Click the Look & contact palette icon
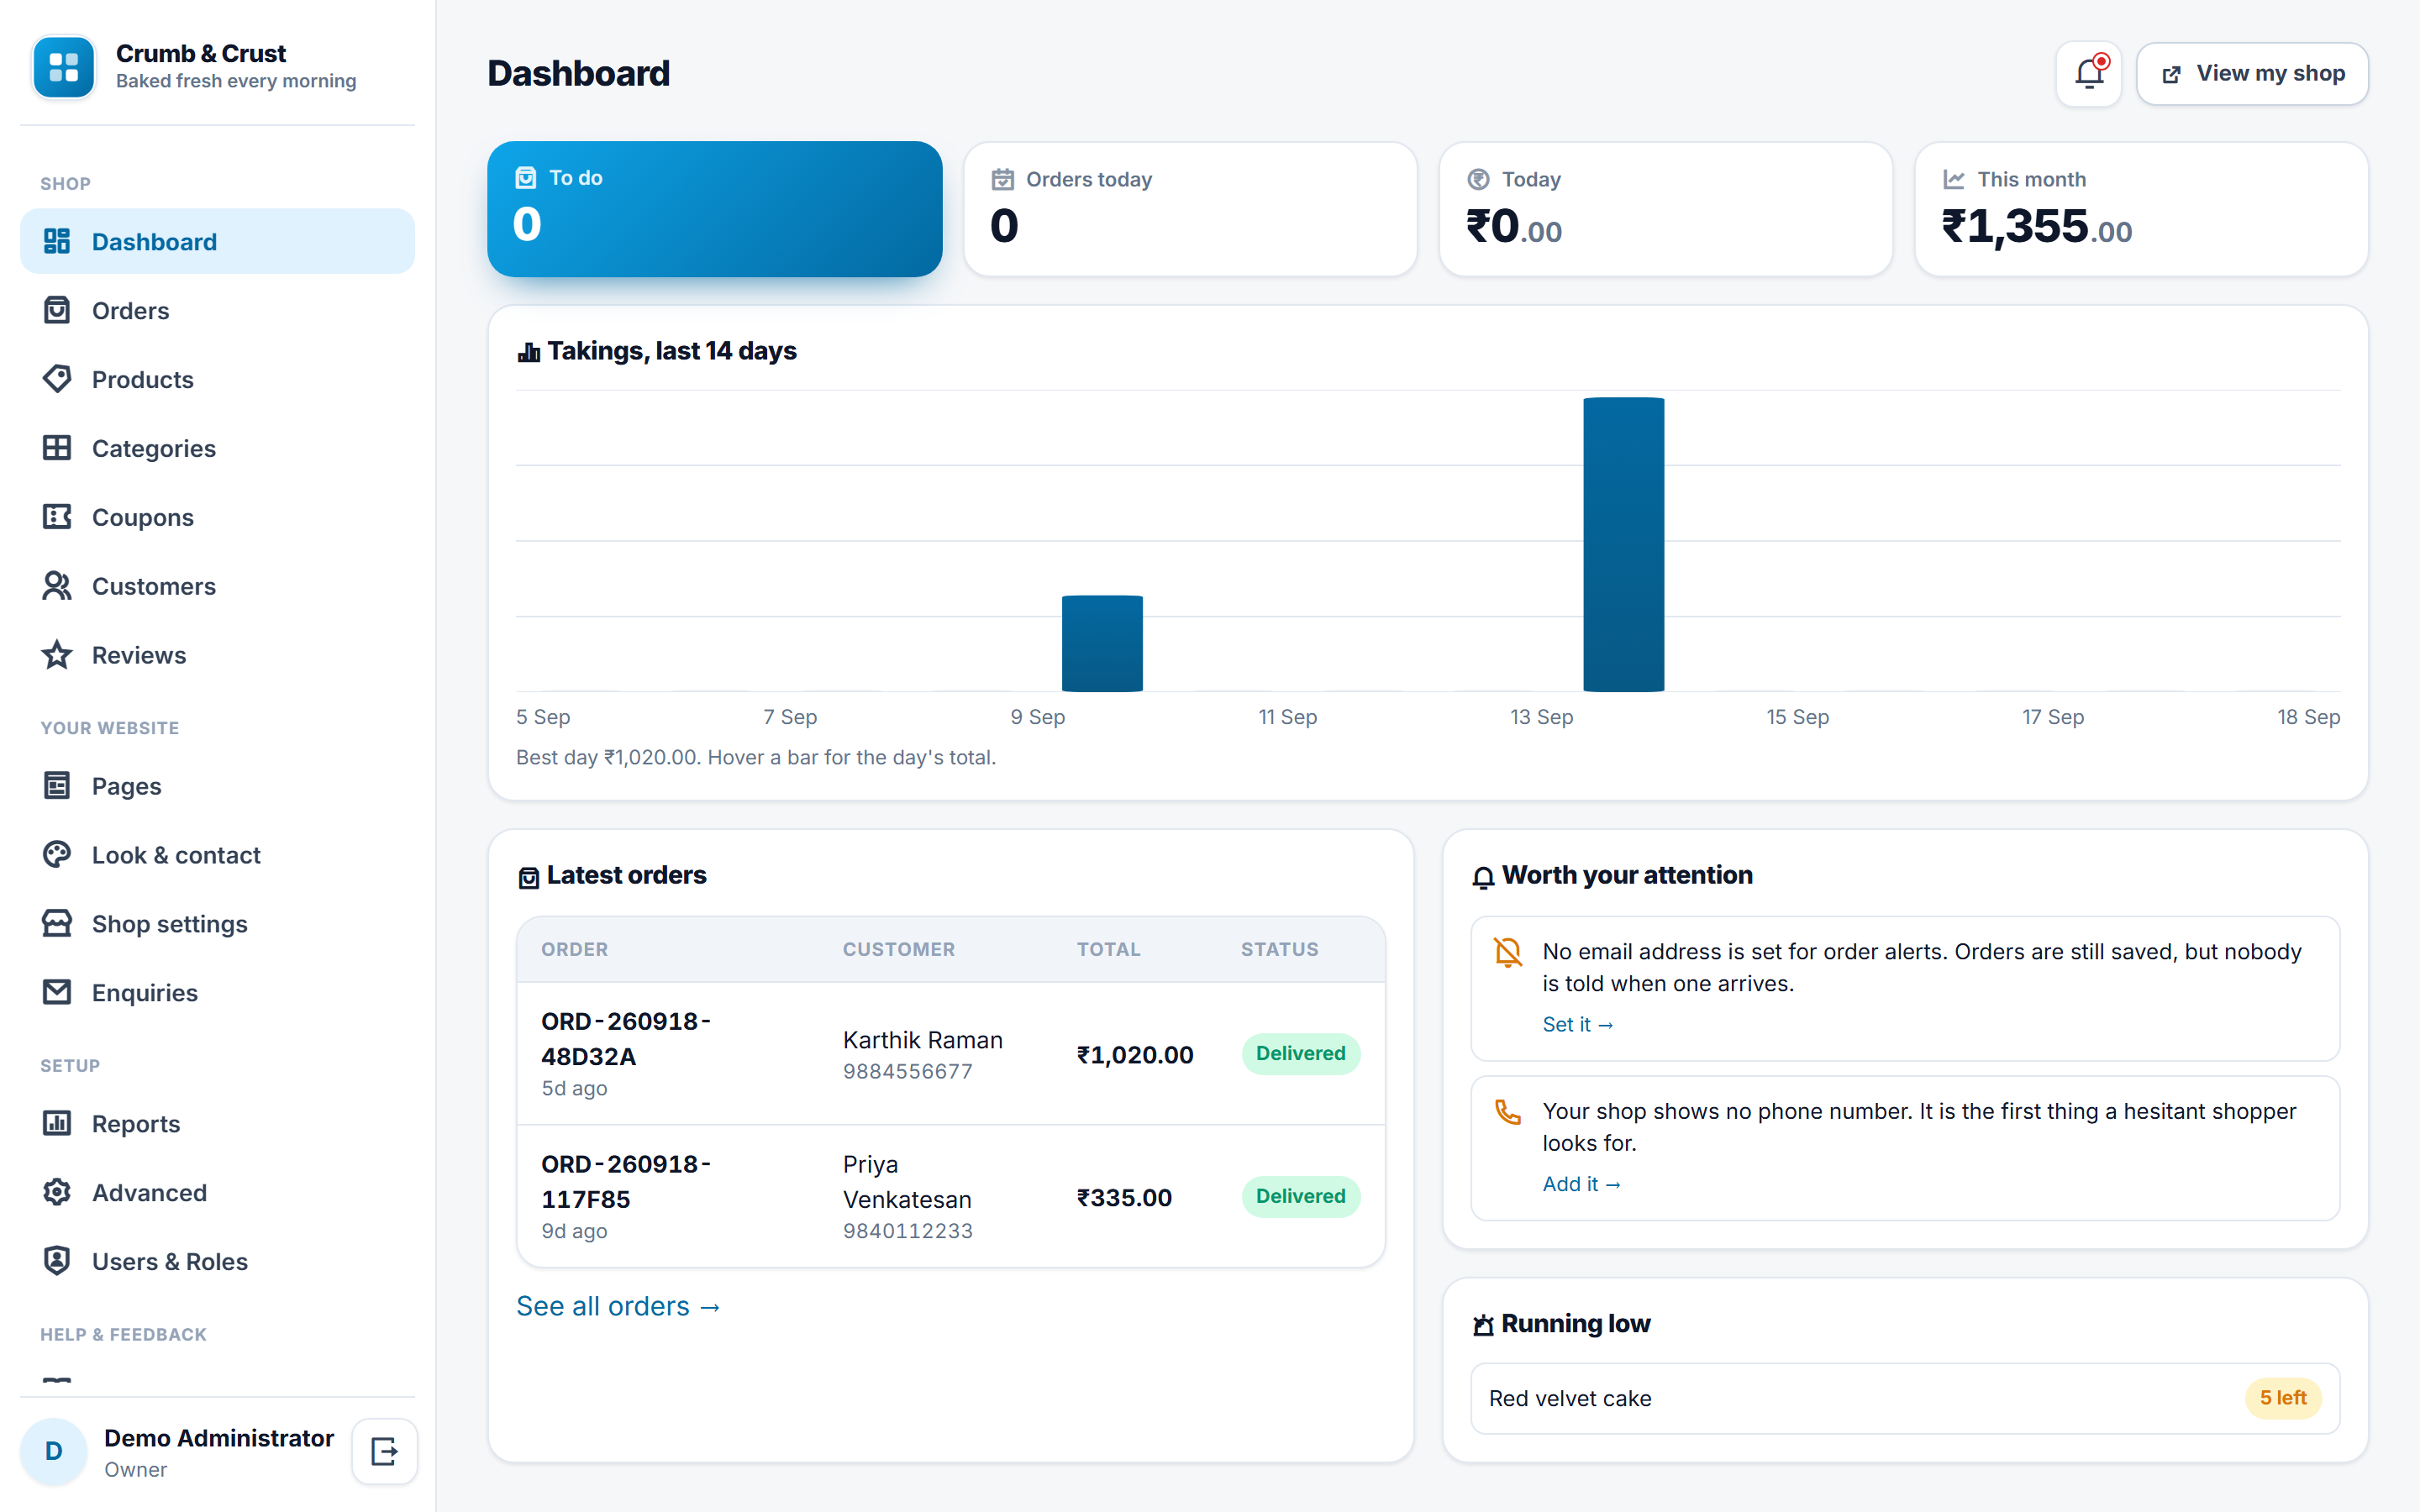This screenshot has width=2420, height=1512. [x=57, y=855]
